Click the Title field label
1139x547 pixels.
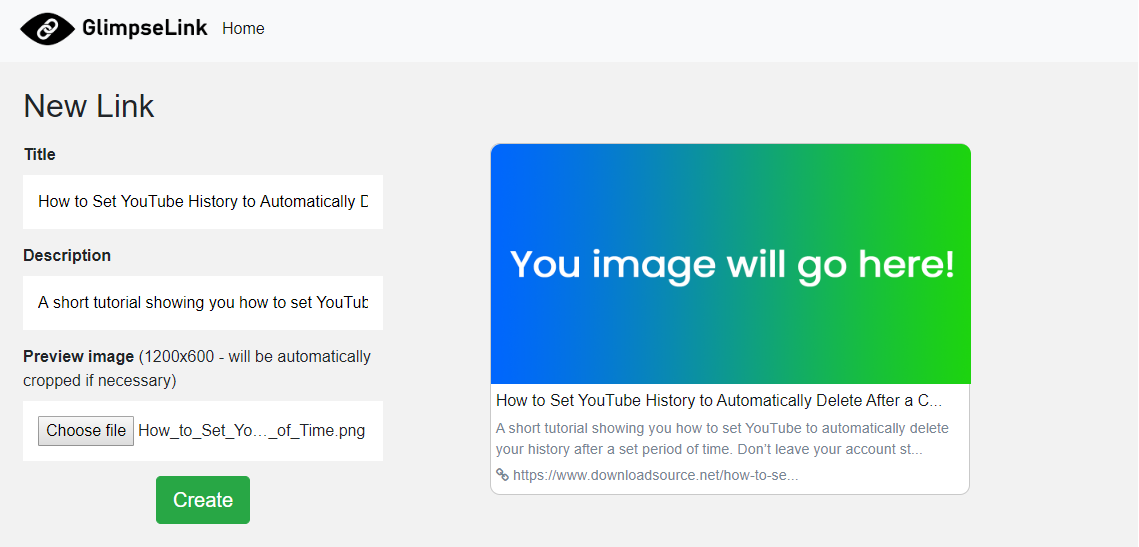click(39, 155)
